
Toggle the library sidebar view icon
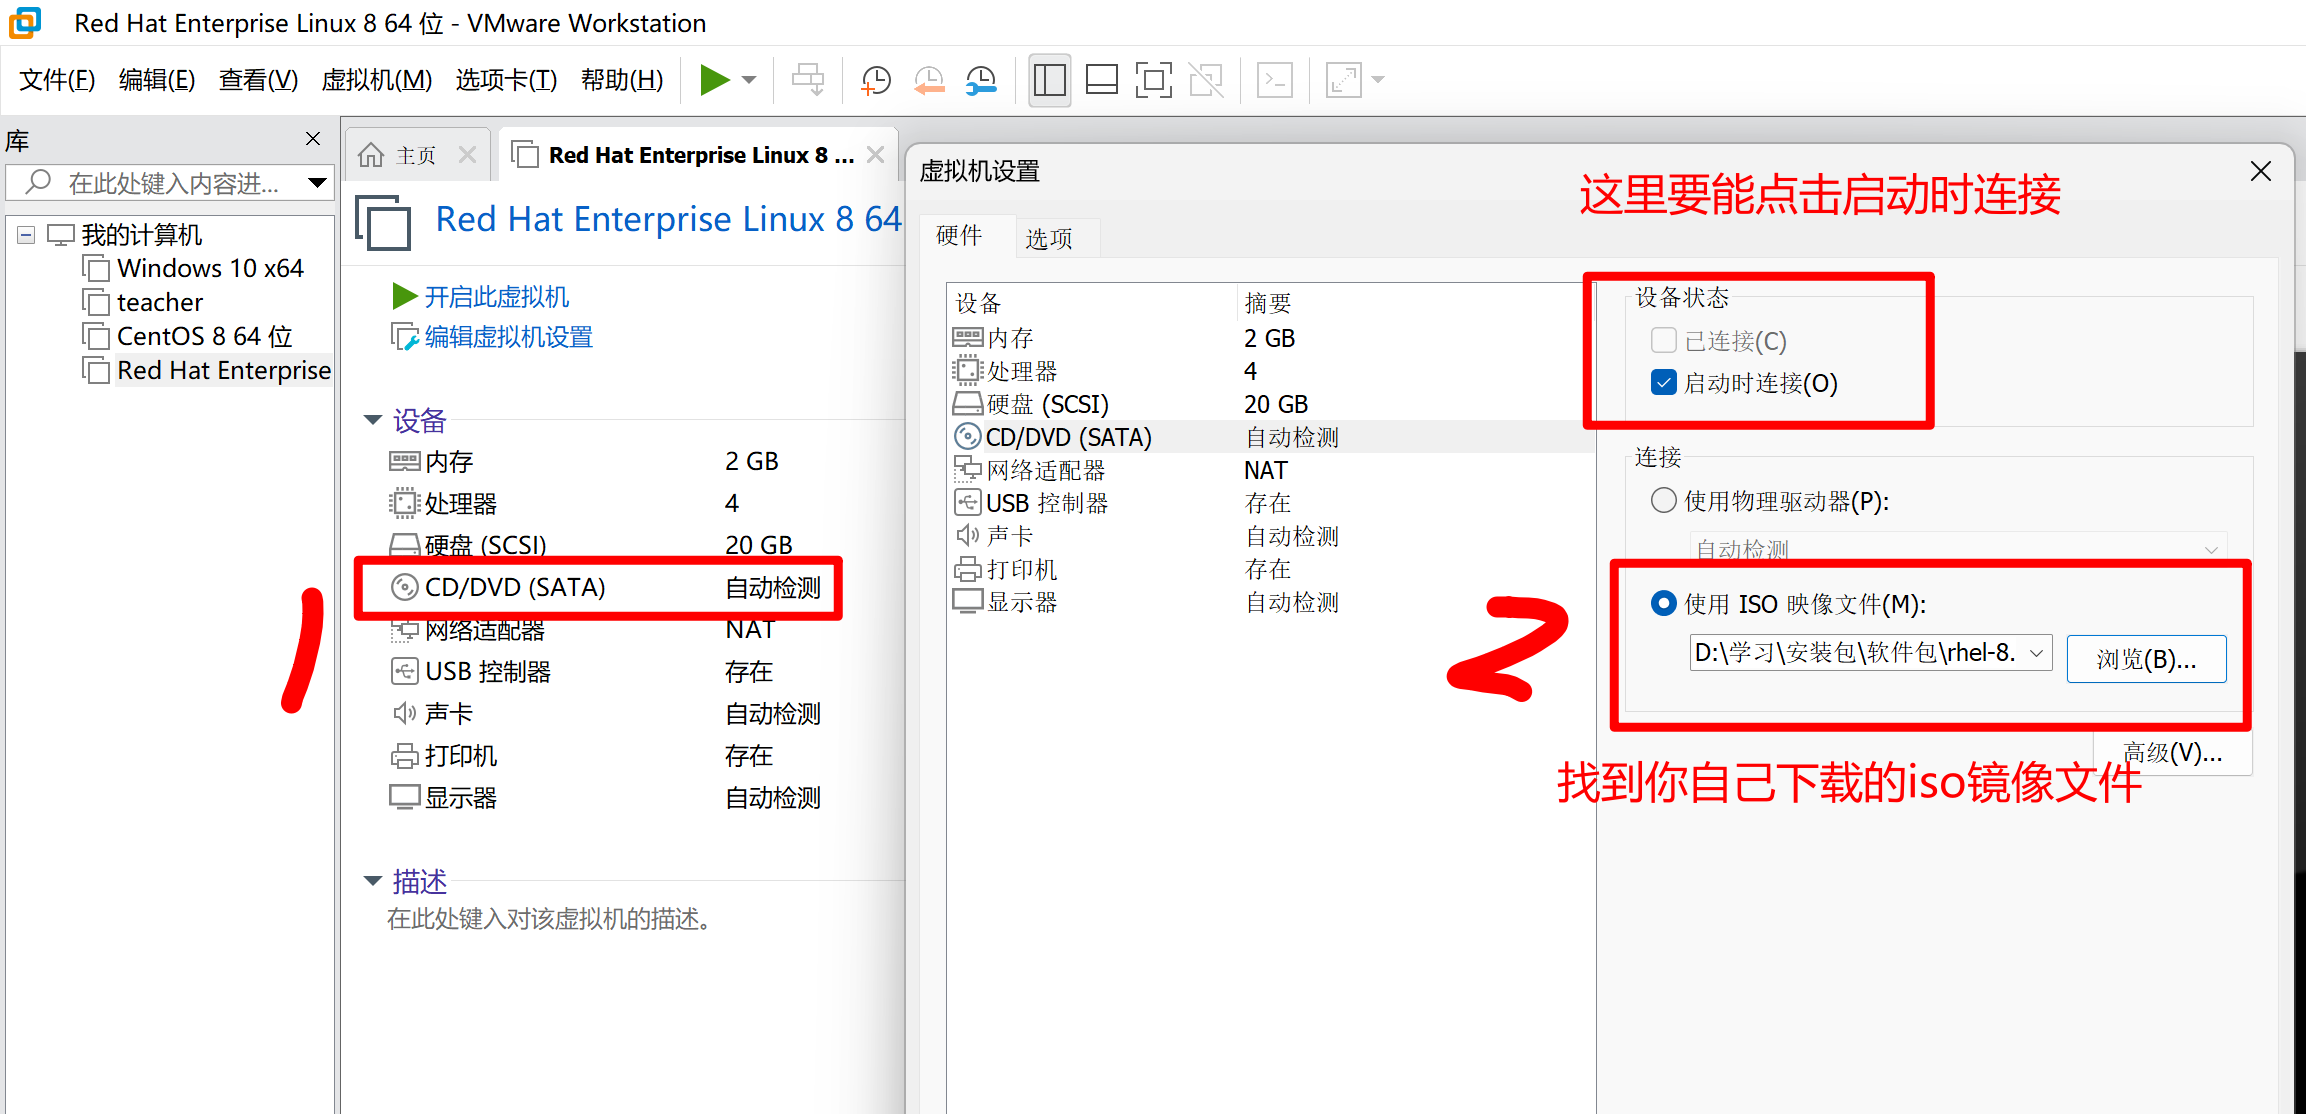1049,80
